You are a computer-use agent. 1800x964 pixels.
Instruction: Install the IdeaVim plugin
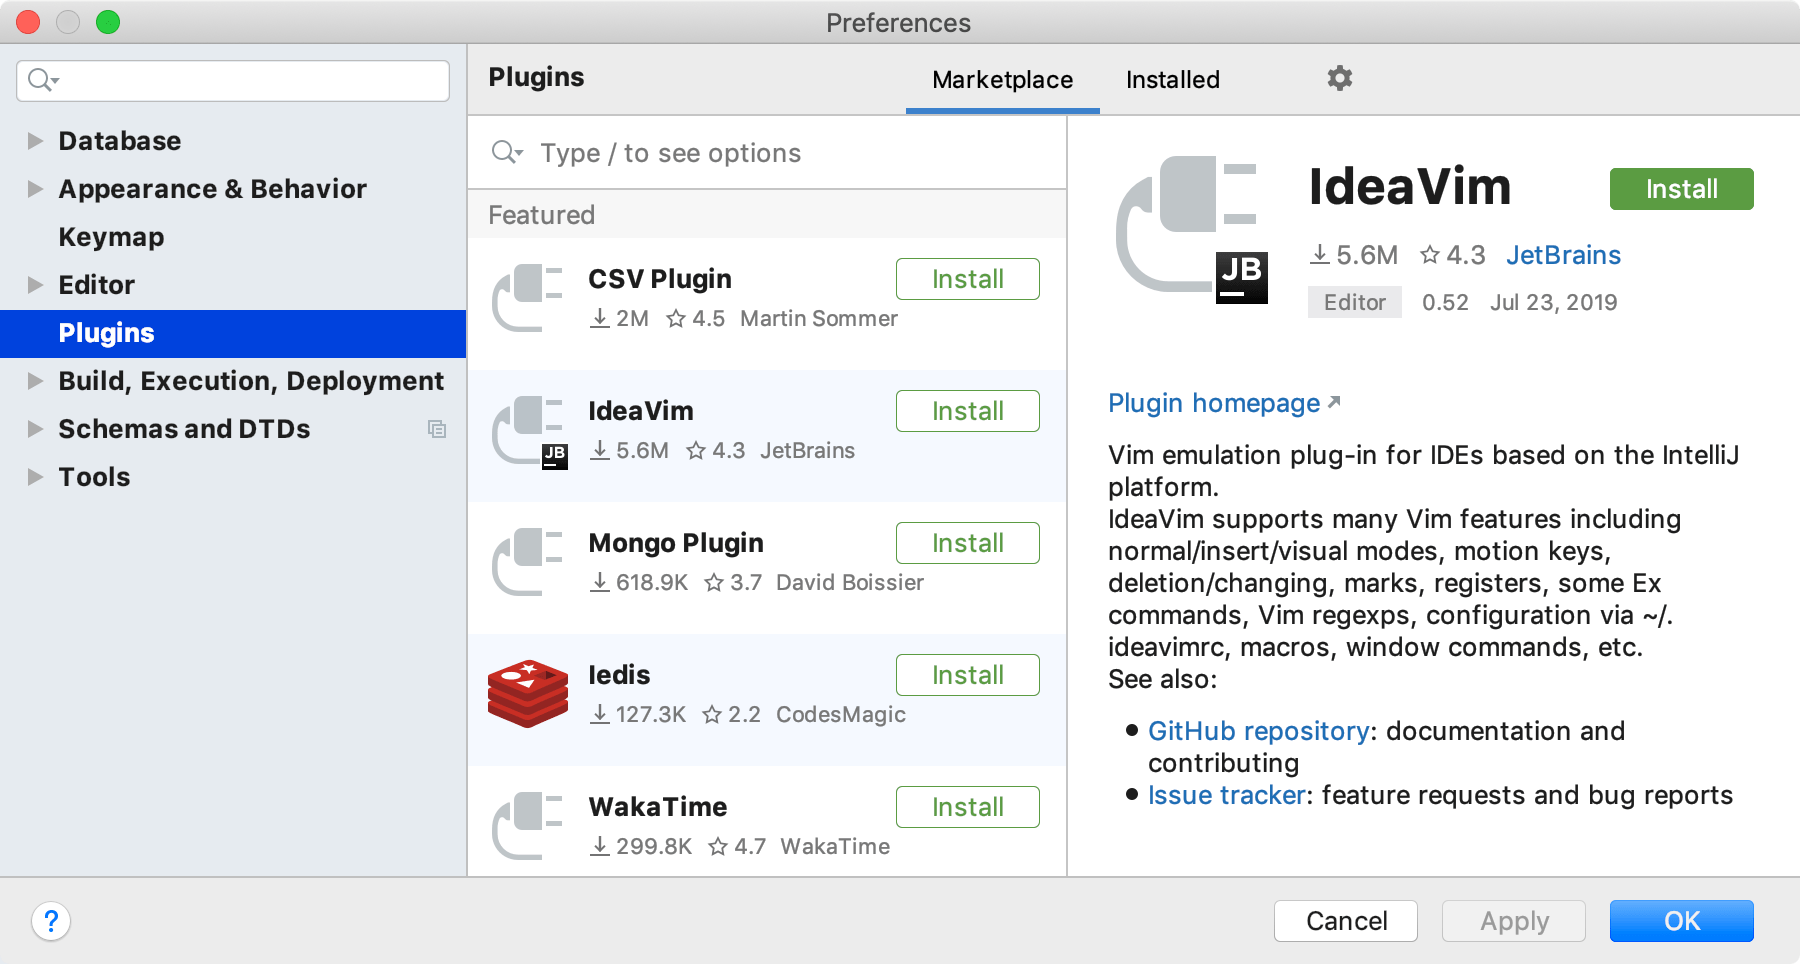coord(1680,188)
